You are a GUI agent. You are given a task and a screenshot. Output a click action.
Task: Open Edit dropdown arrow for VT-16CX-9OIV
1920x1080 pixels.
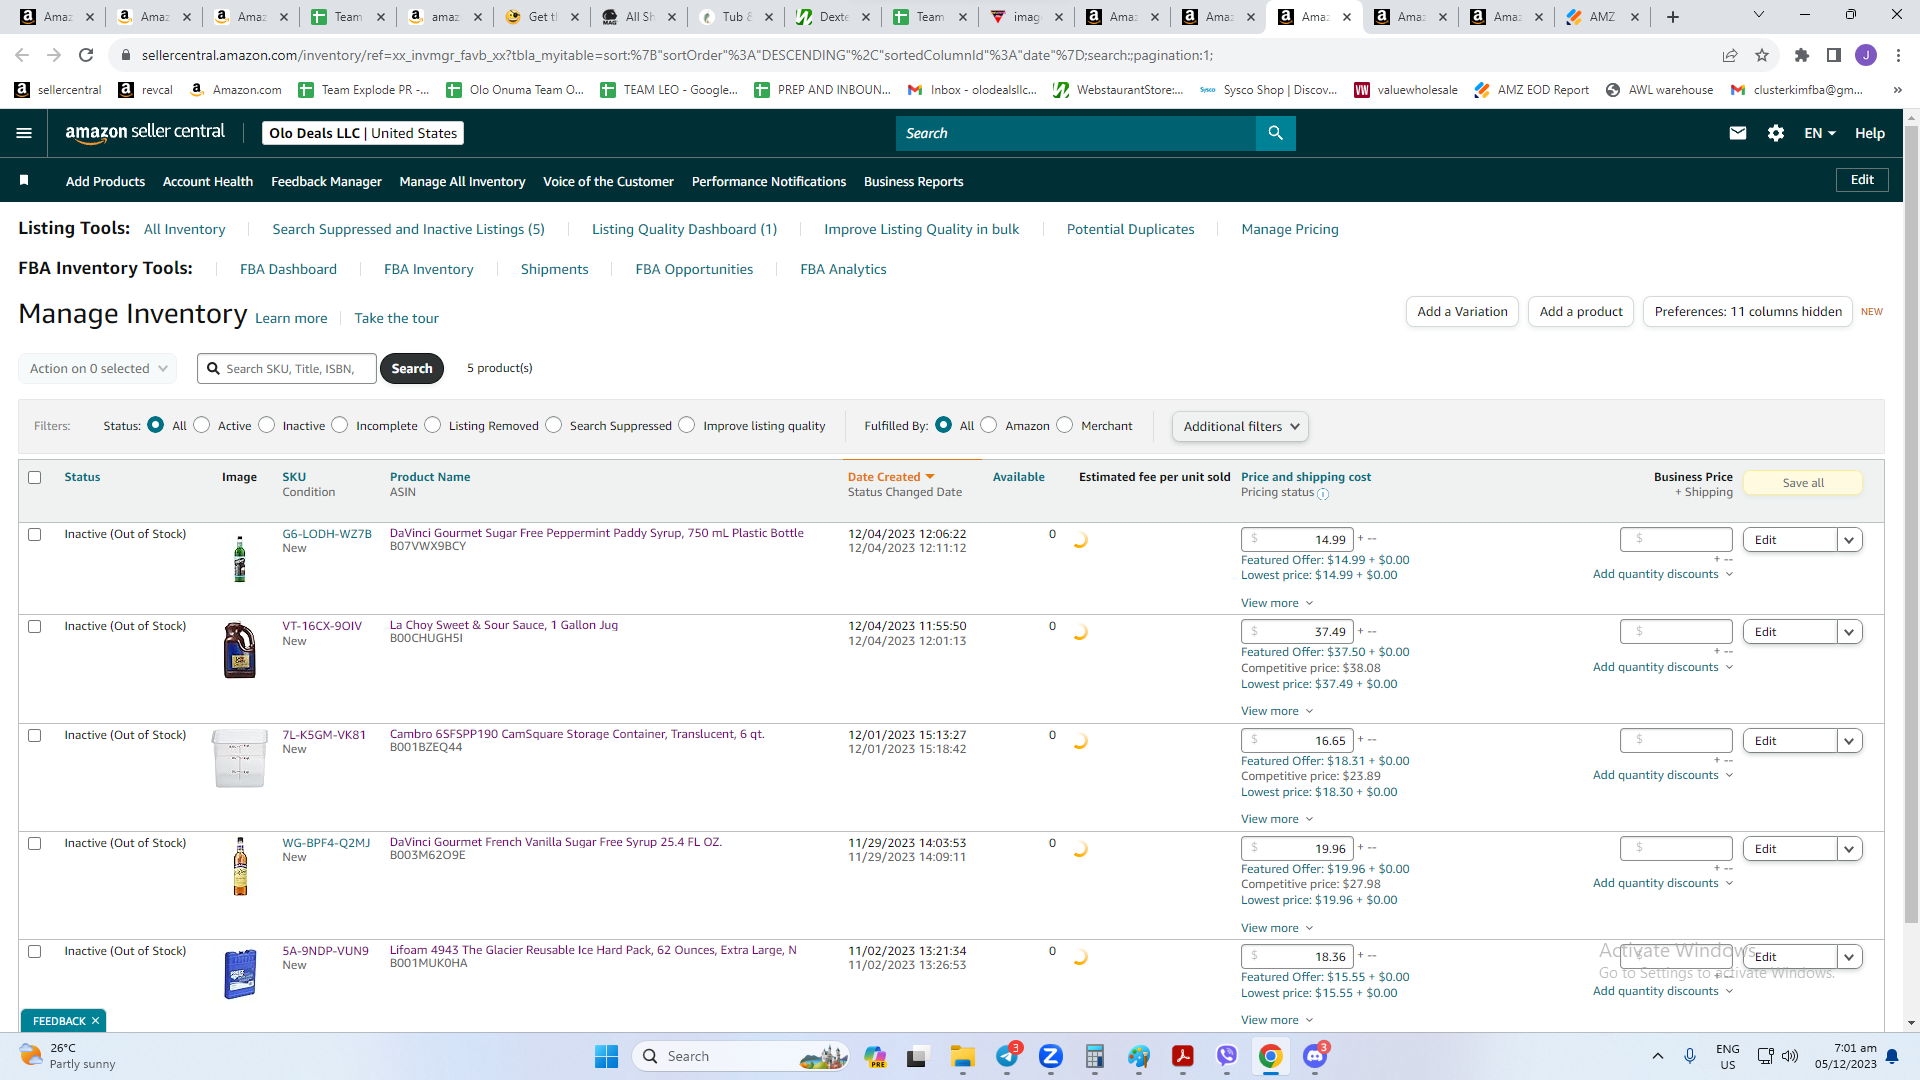click(x=1850, y=632)
